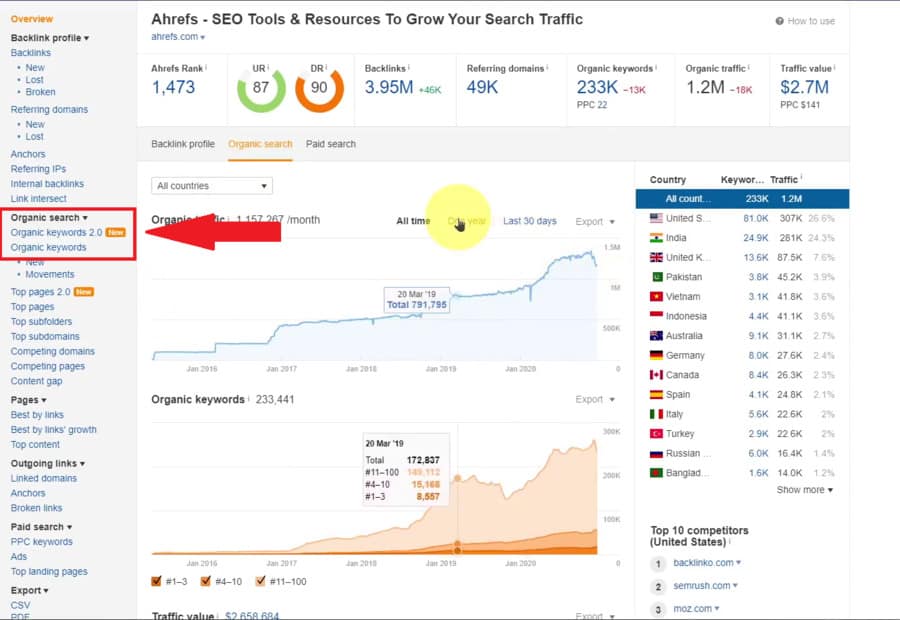Screen dimensions: 900x620
Task: Open Export menu for Organic keywords chart
Action: [x=595, y=400]
